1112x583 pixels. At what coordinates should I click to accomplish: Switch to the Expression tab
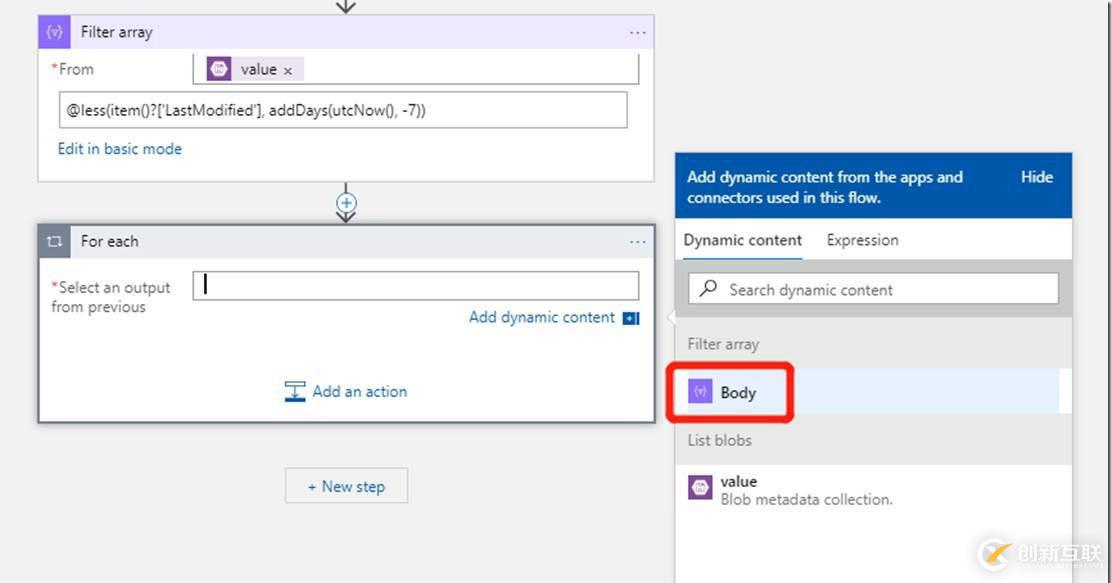point(862,240)
